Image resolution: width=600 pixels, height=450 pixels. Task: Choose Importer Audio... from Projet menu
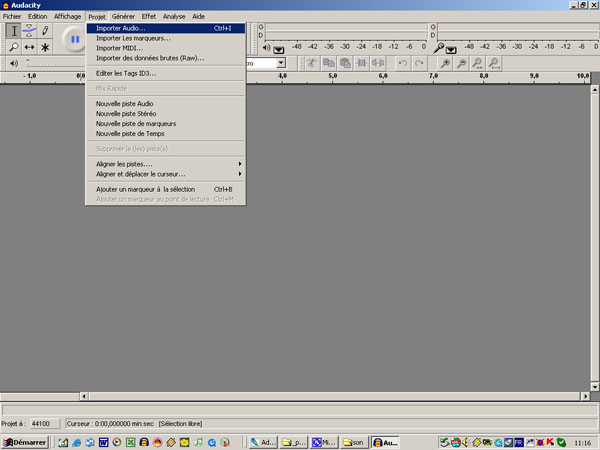pos(165,28)
